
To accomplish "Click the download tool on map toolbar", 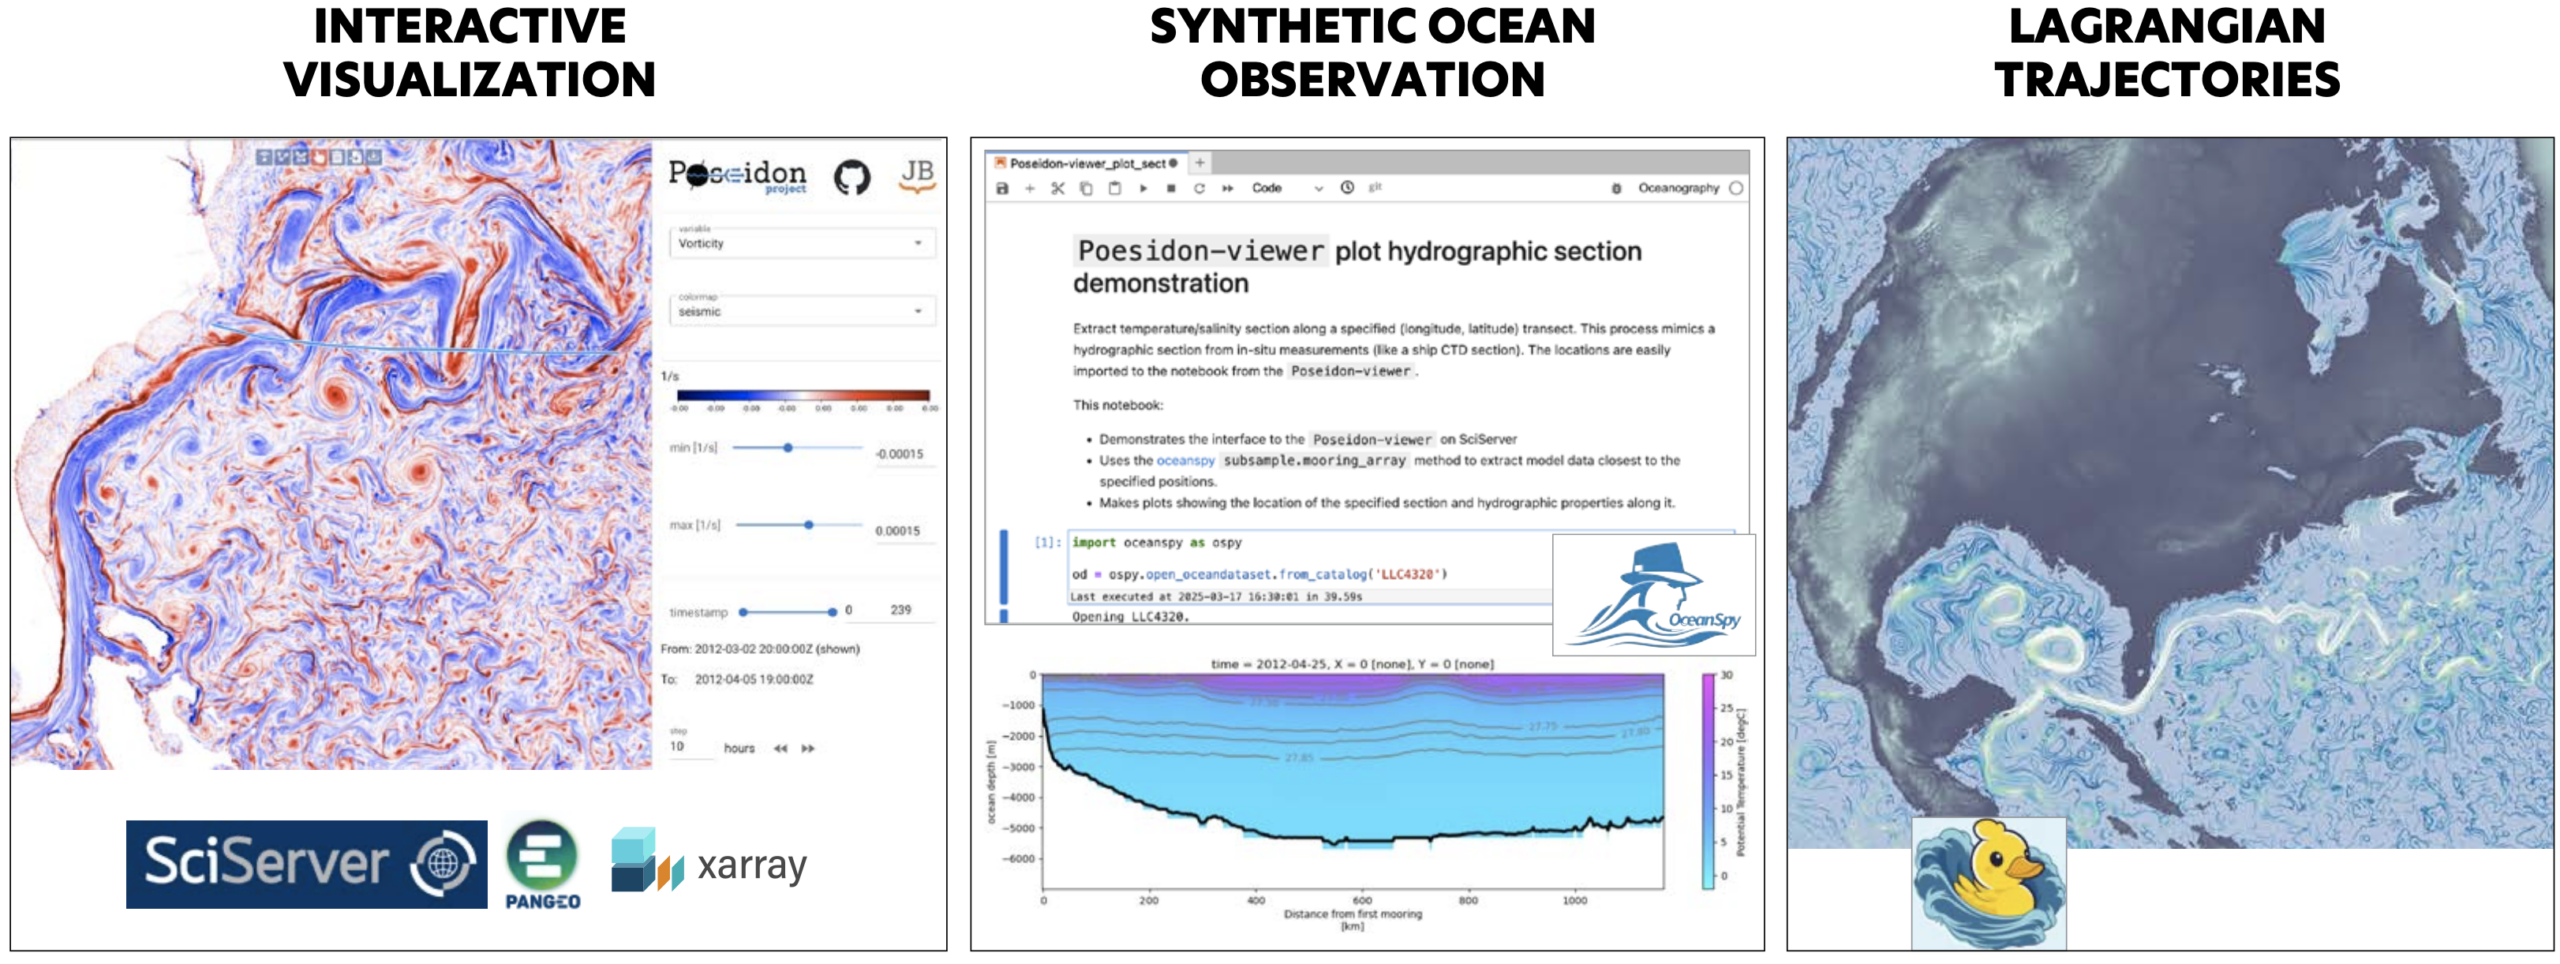I will point(374,157).
